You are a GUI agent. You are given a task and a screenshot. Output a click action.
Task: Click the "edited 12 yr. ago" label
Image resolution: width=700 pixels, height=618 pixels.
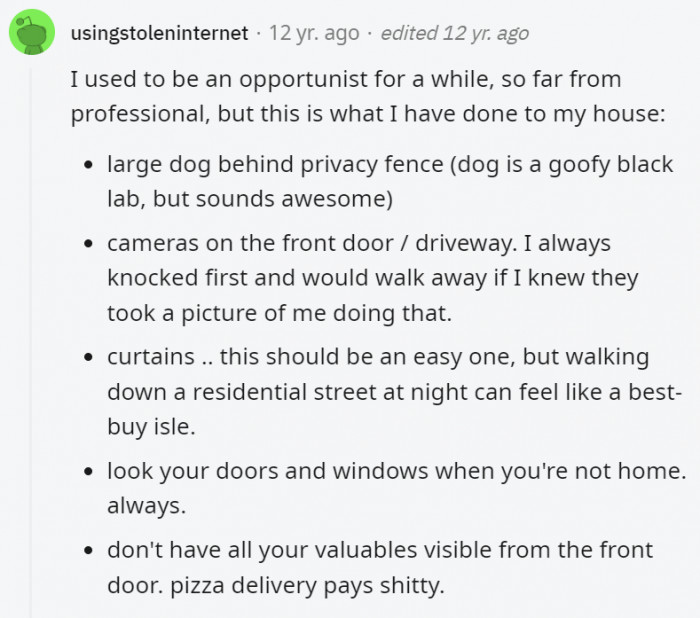[454, 33]
